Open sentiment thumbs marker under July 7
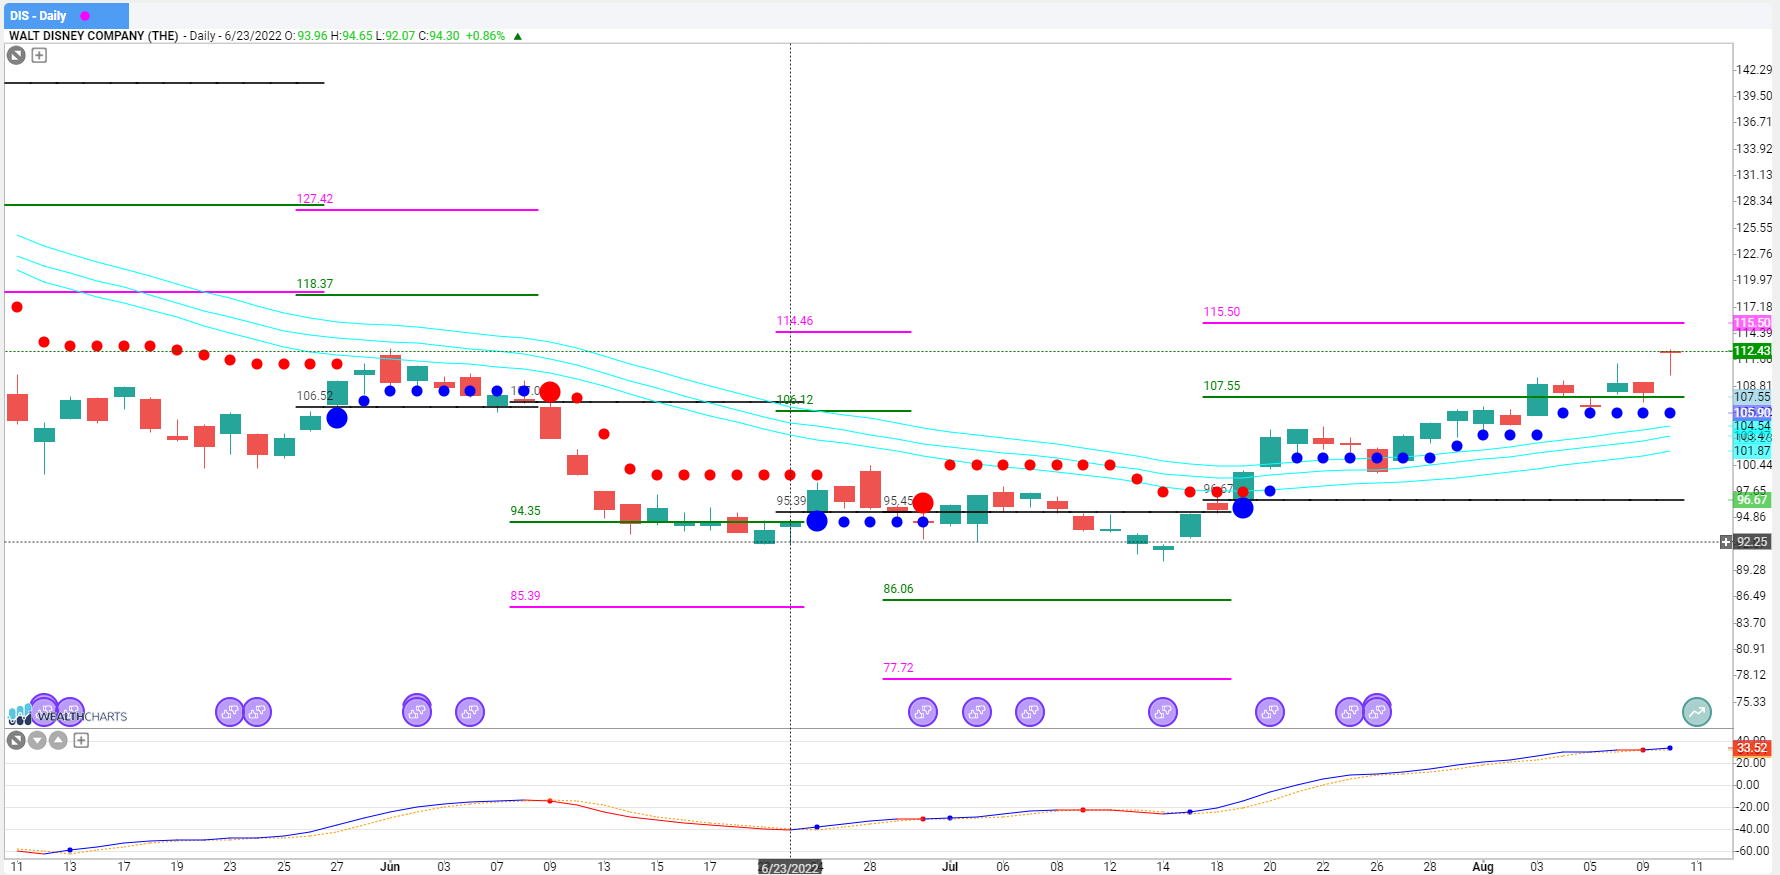Screen dimensions: 1780x875 (x=1030, y=712)
